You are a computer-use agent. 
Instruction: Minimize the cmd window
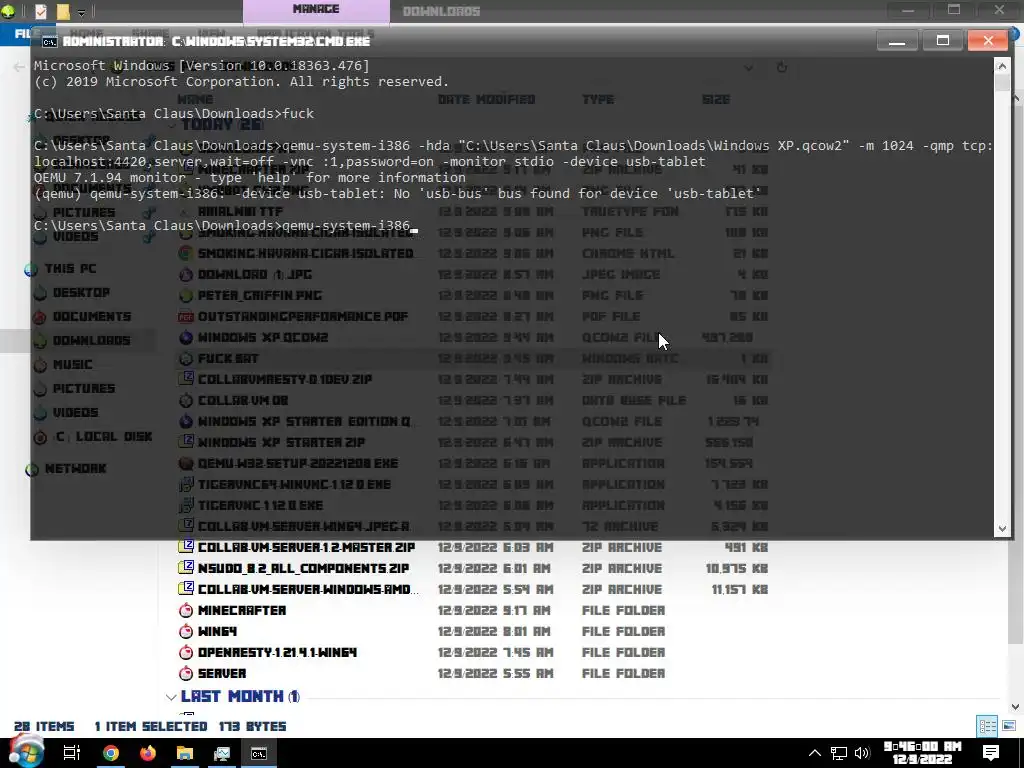click(x=897, y=41)
